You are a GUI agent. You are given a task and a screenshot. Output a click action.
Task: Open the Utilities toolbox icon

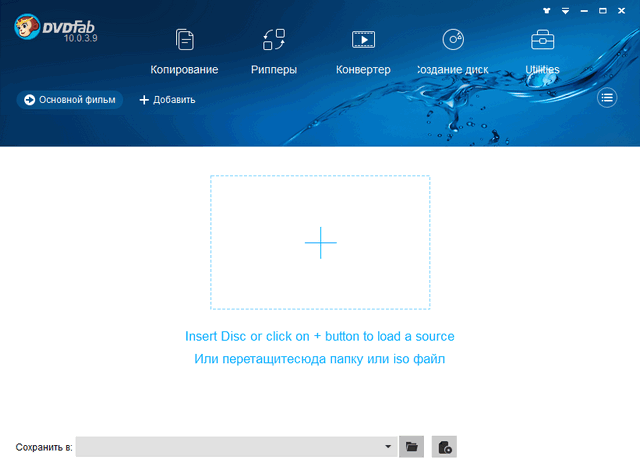[x=542, y=40]
